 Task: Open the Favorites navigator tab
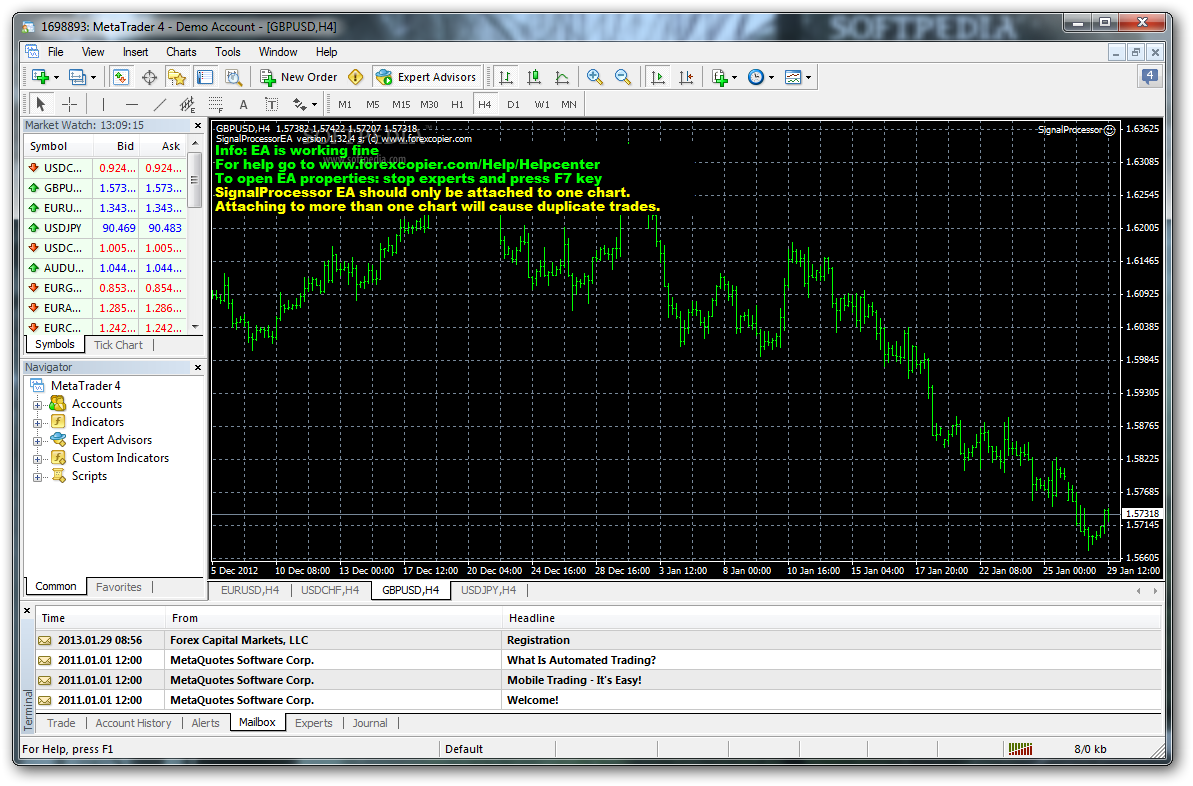[x=119, y=587]
